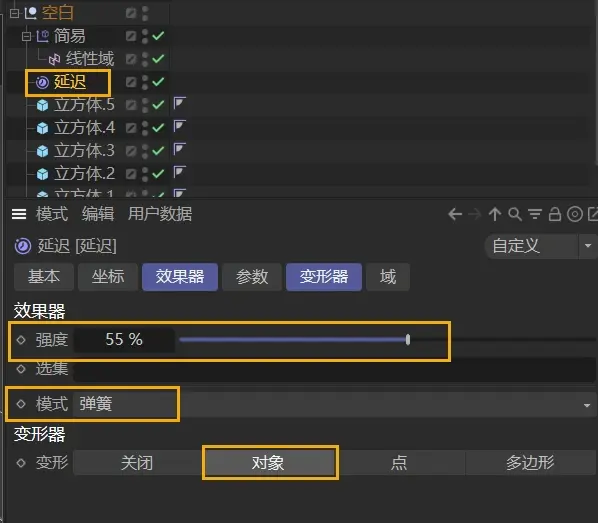
Task: Go forward with the right arrow
Action: (474, 214)
